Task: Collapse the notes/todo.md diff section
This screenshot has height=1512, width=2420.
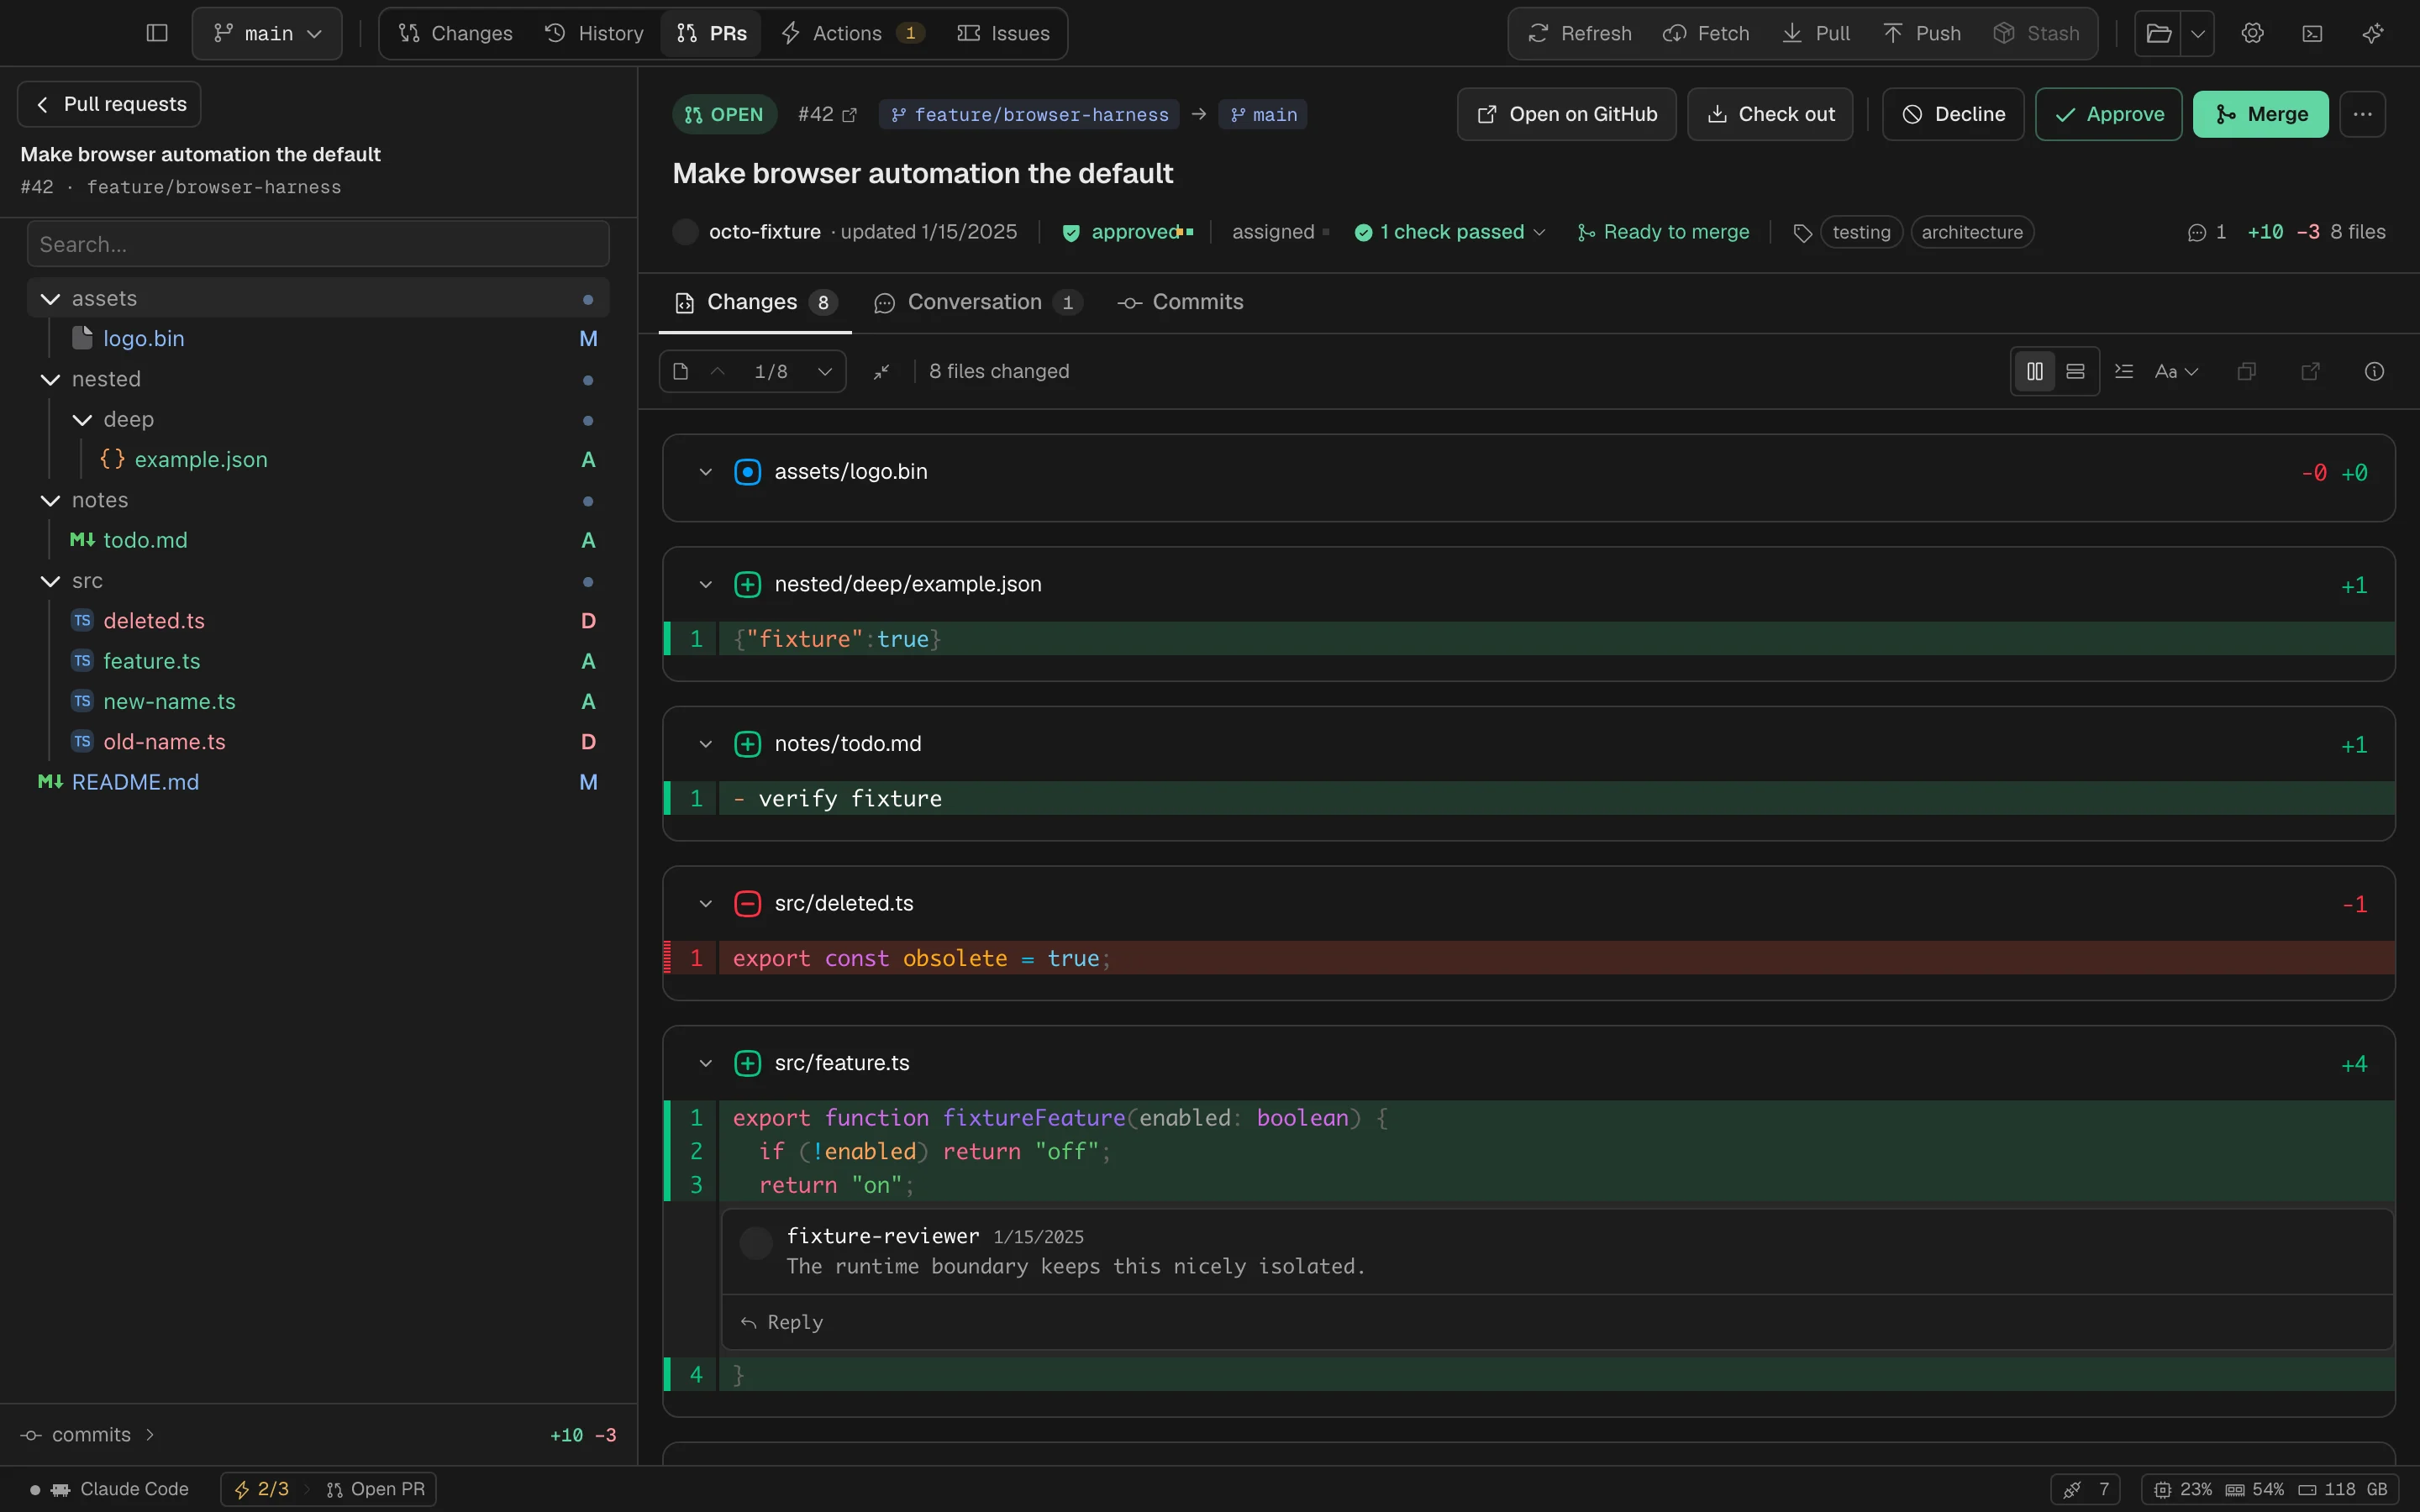Action: pos(705,744)
